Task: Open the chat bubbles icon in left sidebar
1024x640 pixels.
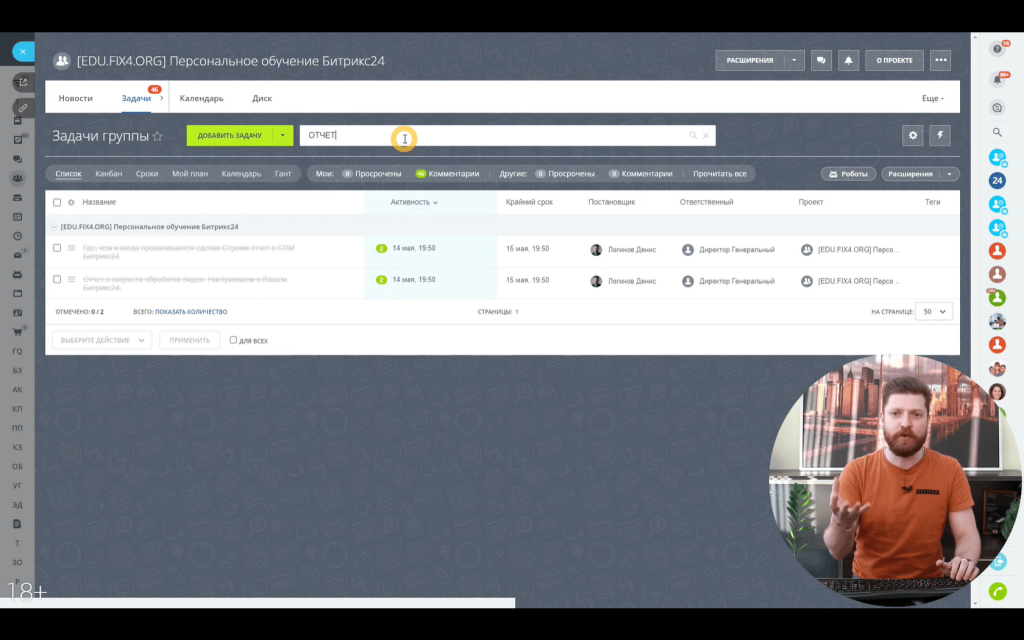Action: pyautogui.click(x=18, y=159)
